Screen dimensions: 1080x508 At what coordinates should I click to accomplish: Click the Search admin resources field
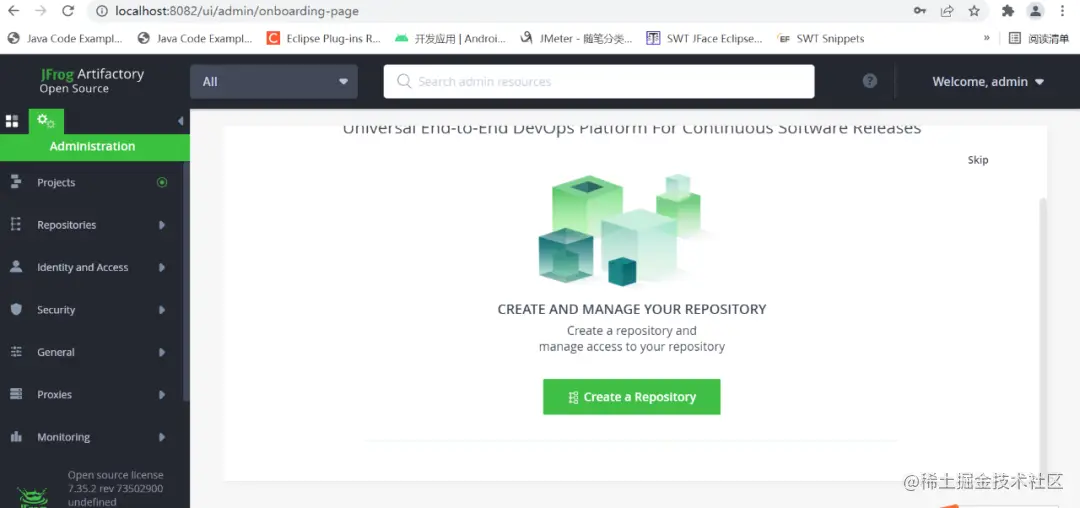tap(599, 82)
